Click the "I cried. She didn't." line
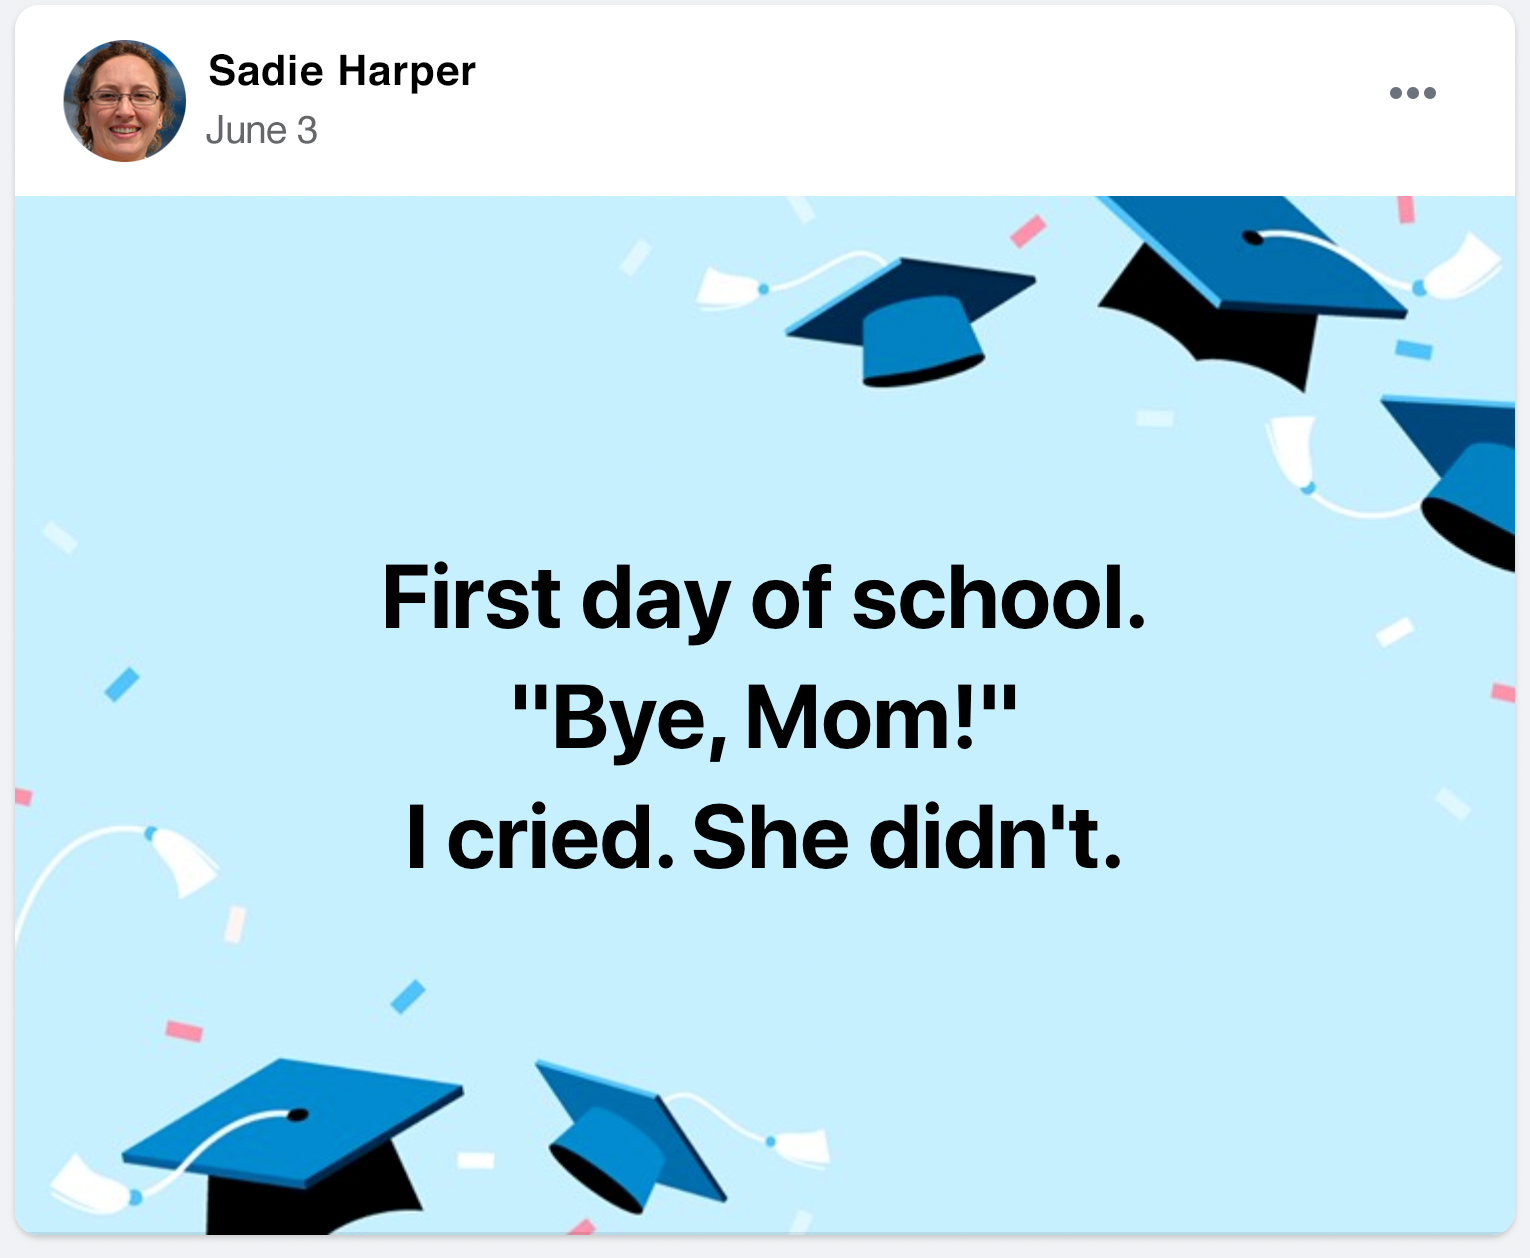The image size is (1530, 1258). 763,838
